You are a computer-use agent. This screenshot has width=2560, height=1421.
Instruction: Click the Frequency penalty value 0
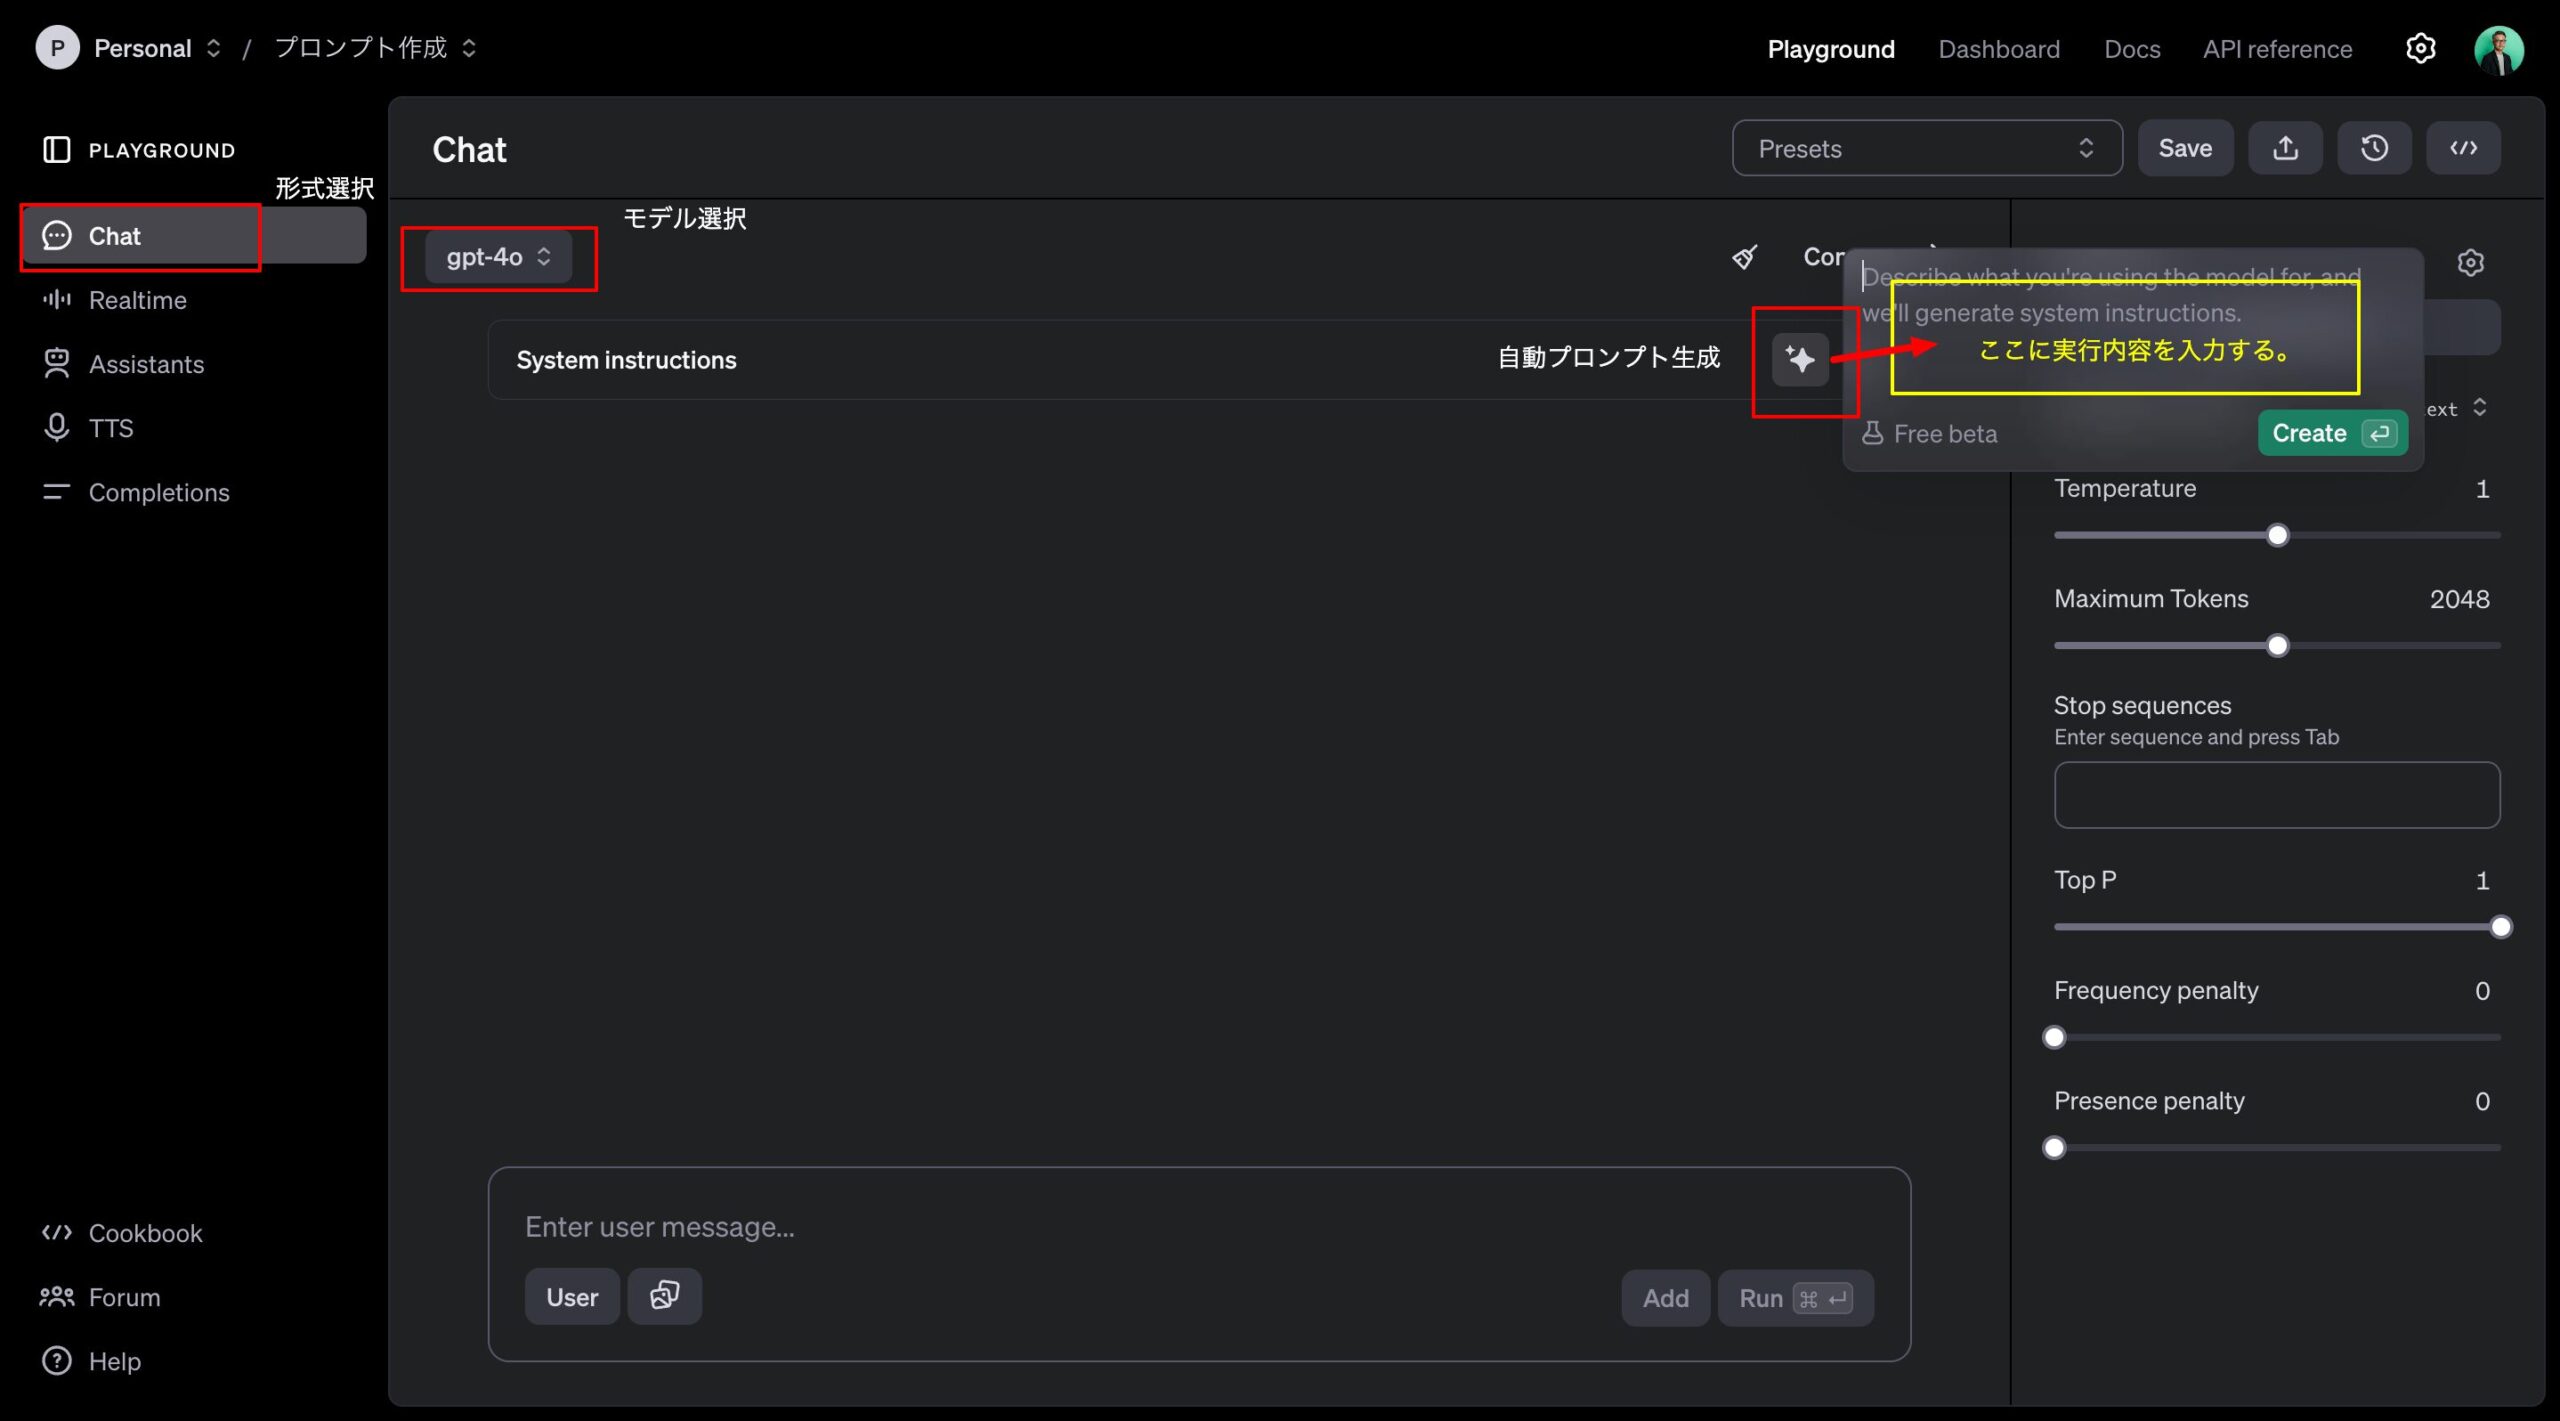pos(2481,990)
